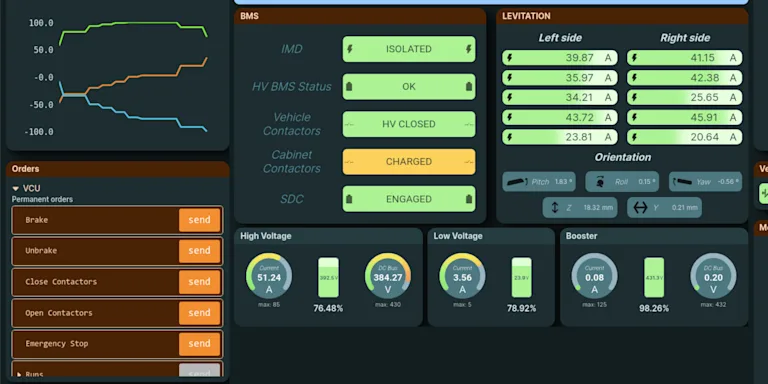Viewport: 768px width, 384px height.
Task: Click left contactor icon on HV CLOSED badge
Action: pos(349,124)
